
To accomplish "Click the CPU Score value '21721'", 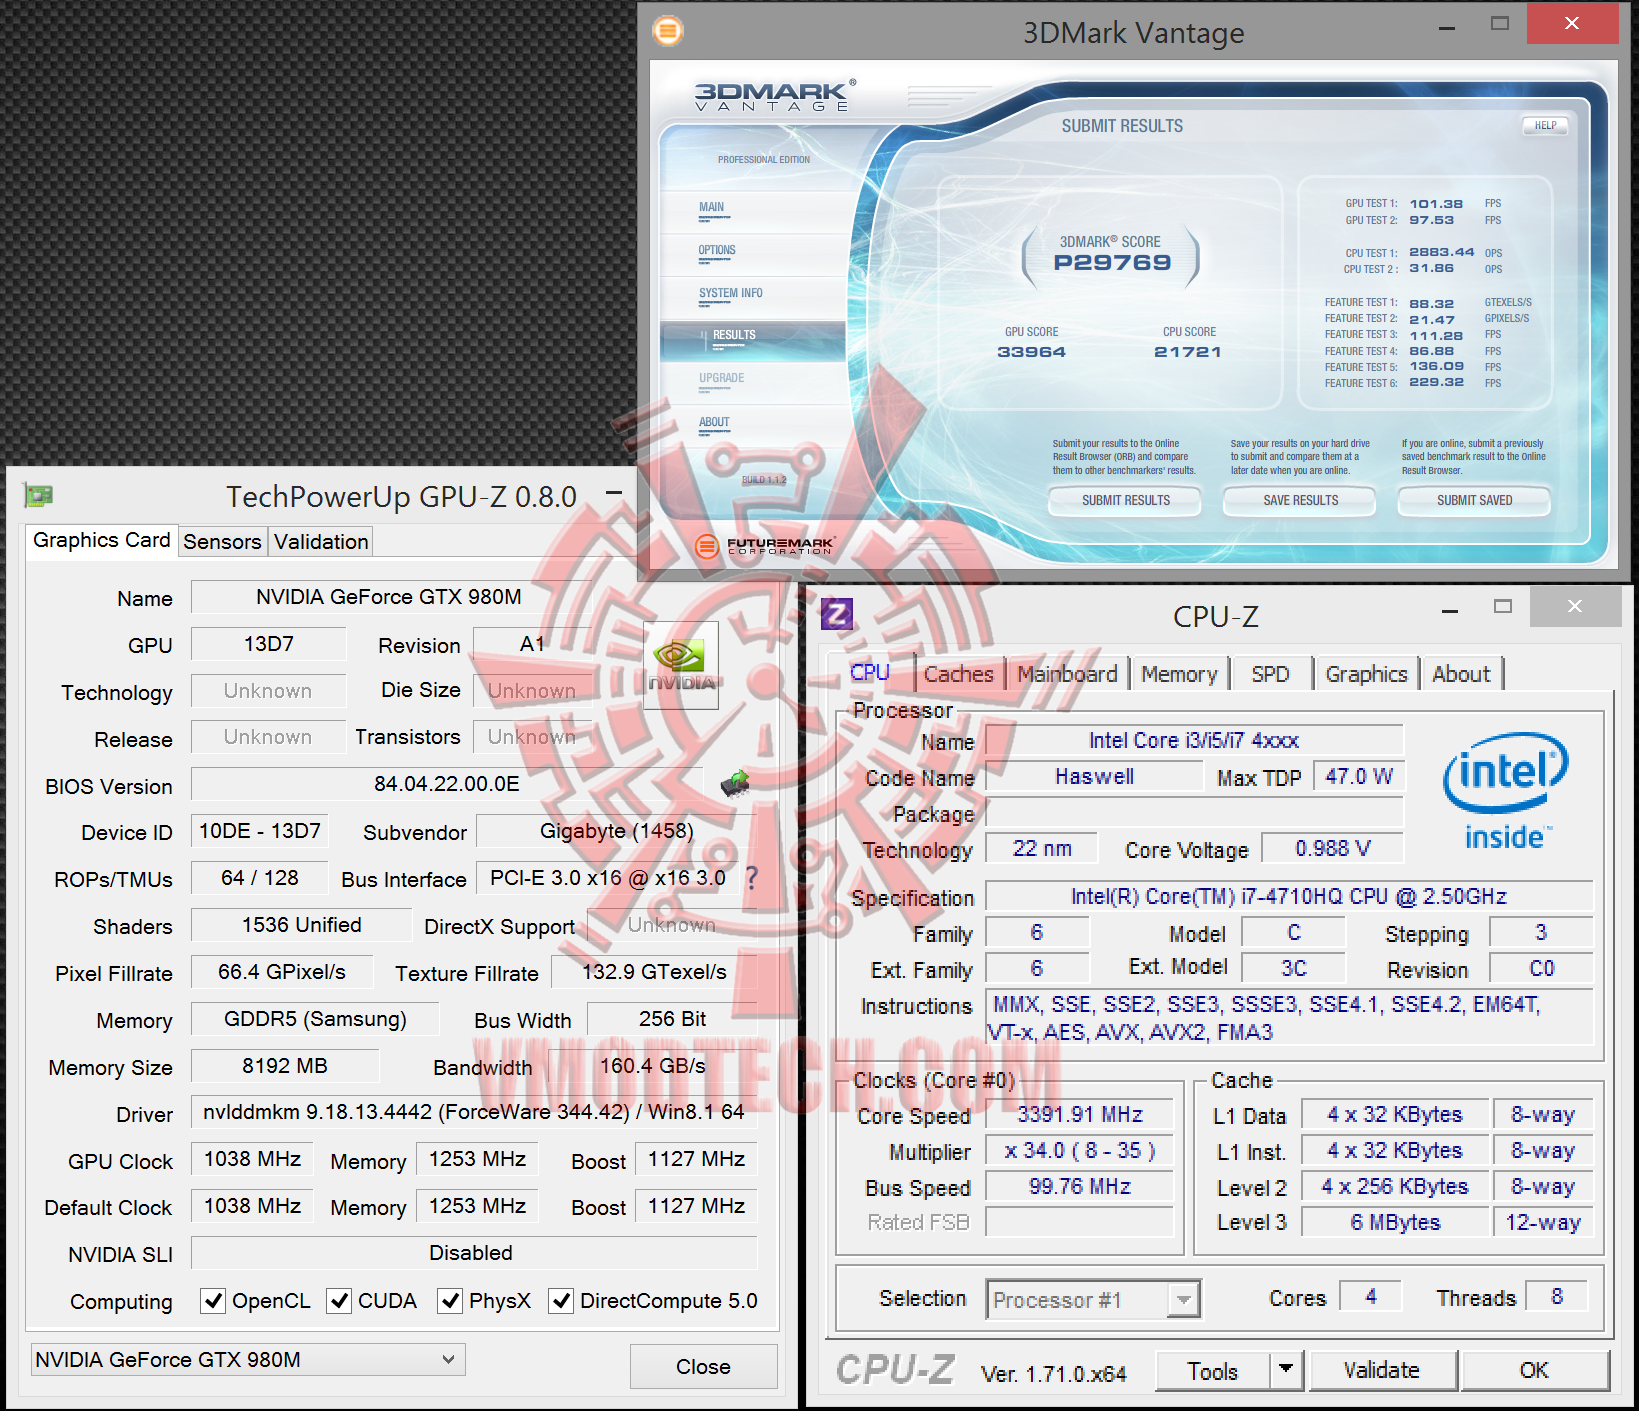I will pos(1188,352).
